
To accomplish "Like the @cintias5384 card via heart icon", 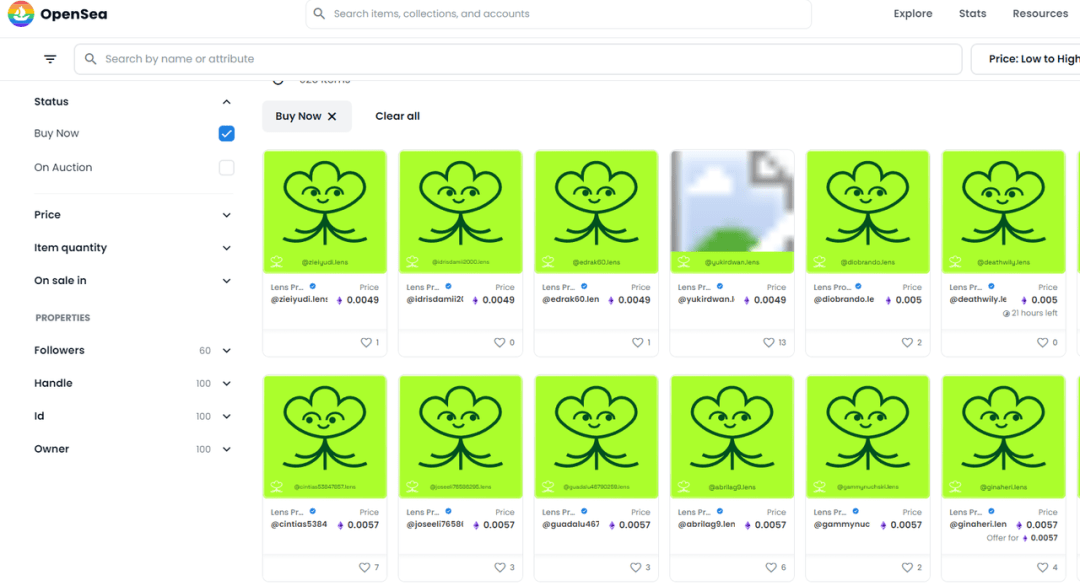I will click(364, 568).
